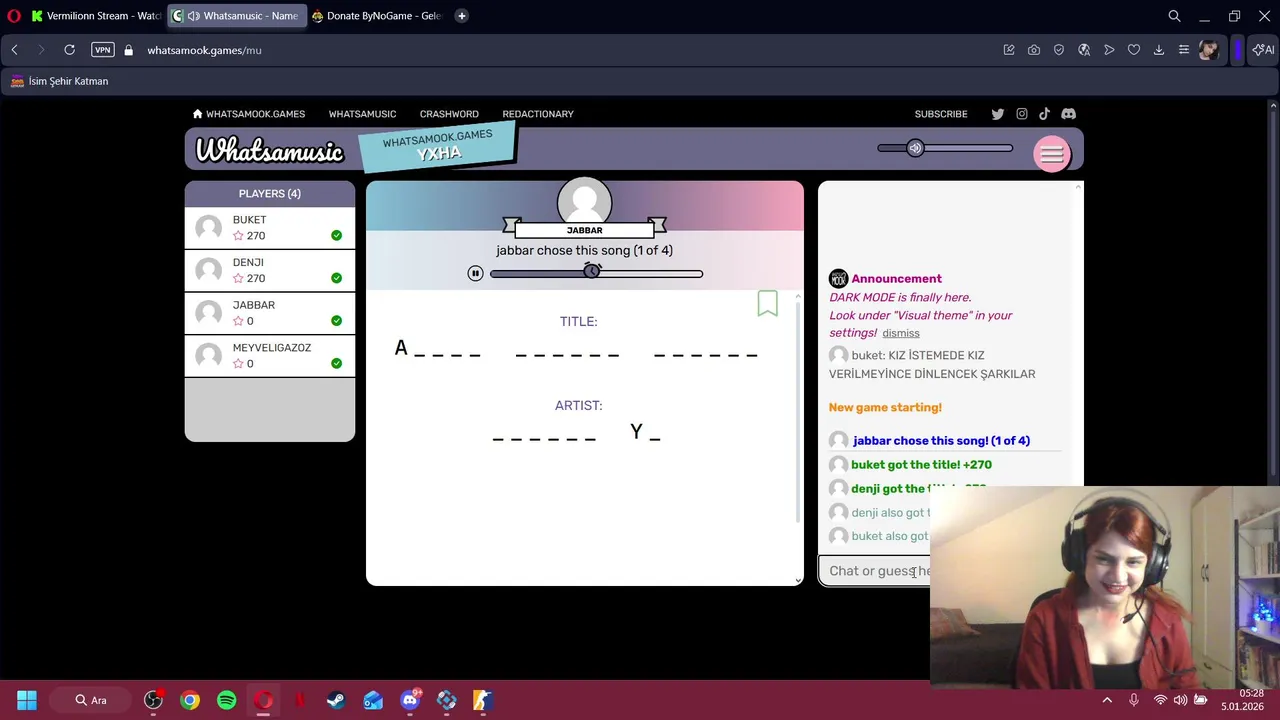This screenshot has height=720, width=1280.
Task: Open Discord from the taskbar
Action: point(410,700)
